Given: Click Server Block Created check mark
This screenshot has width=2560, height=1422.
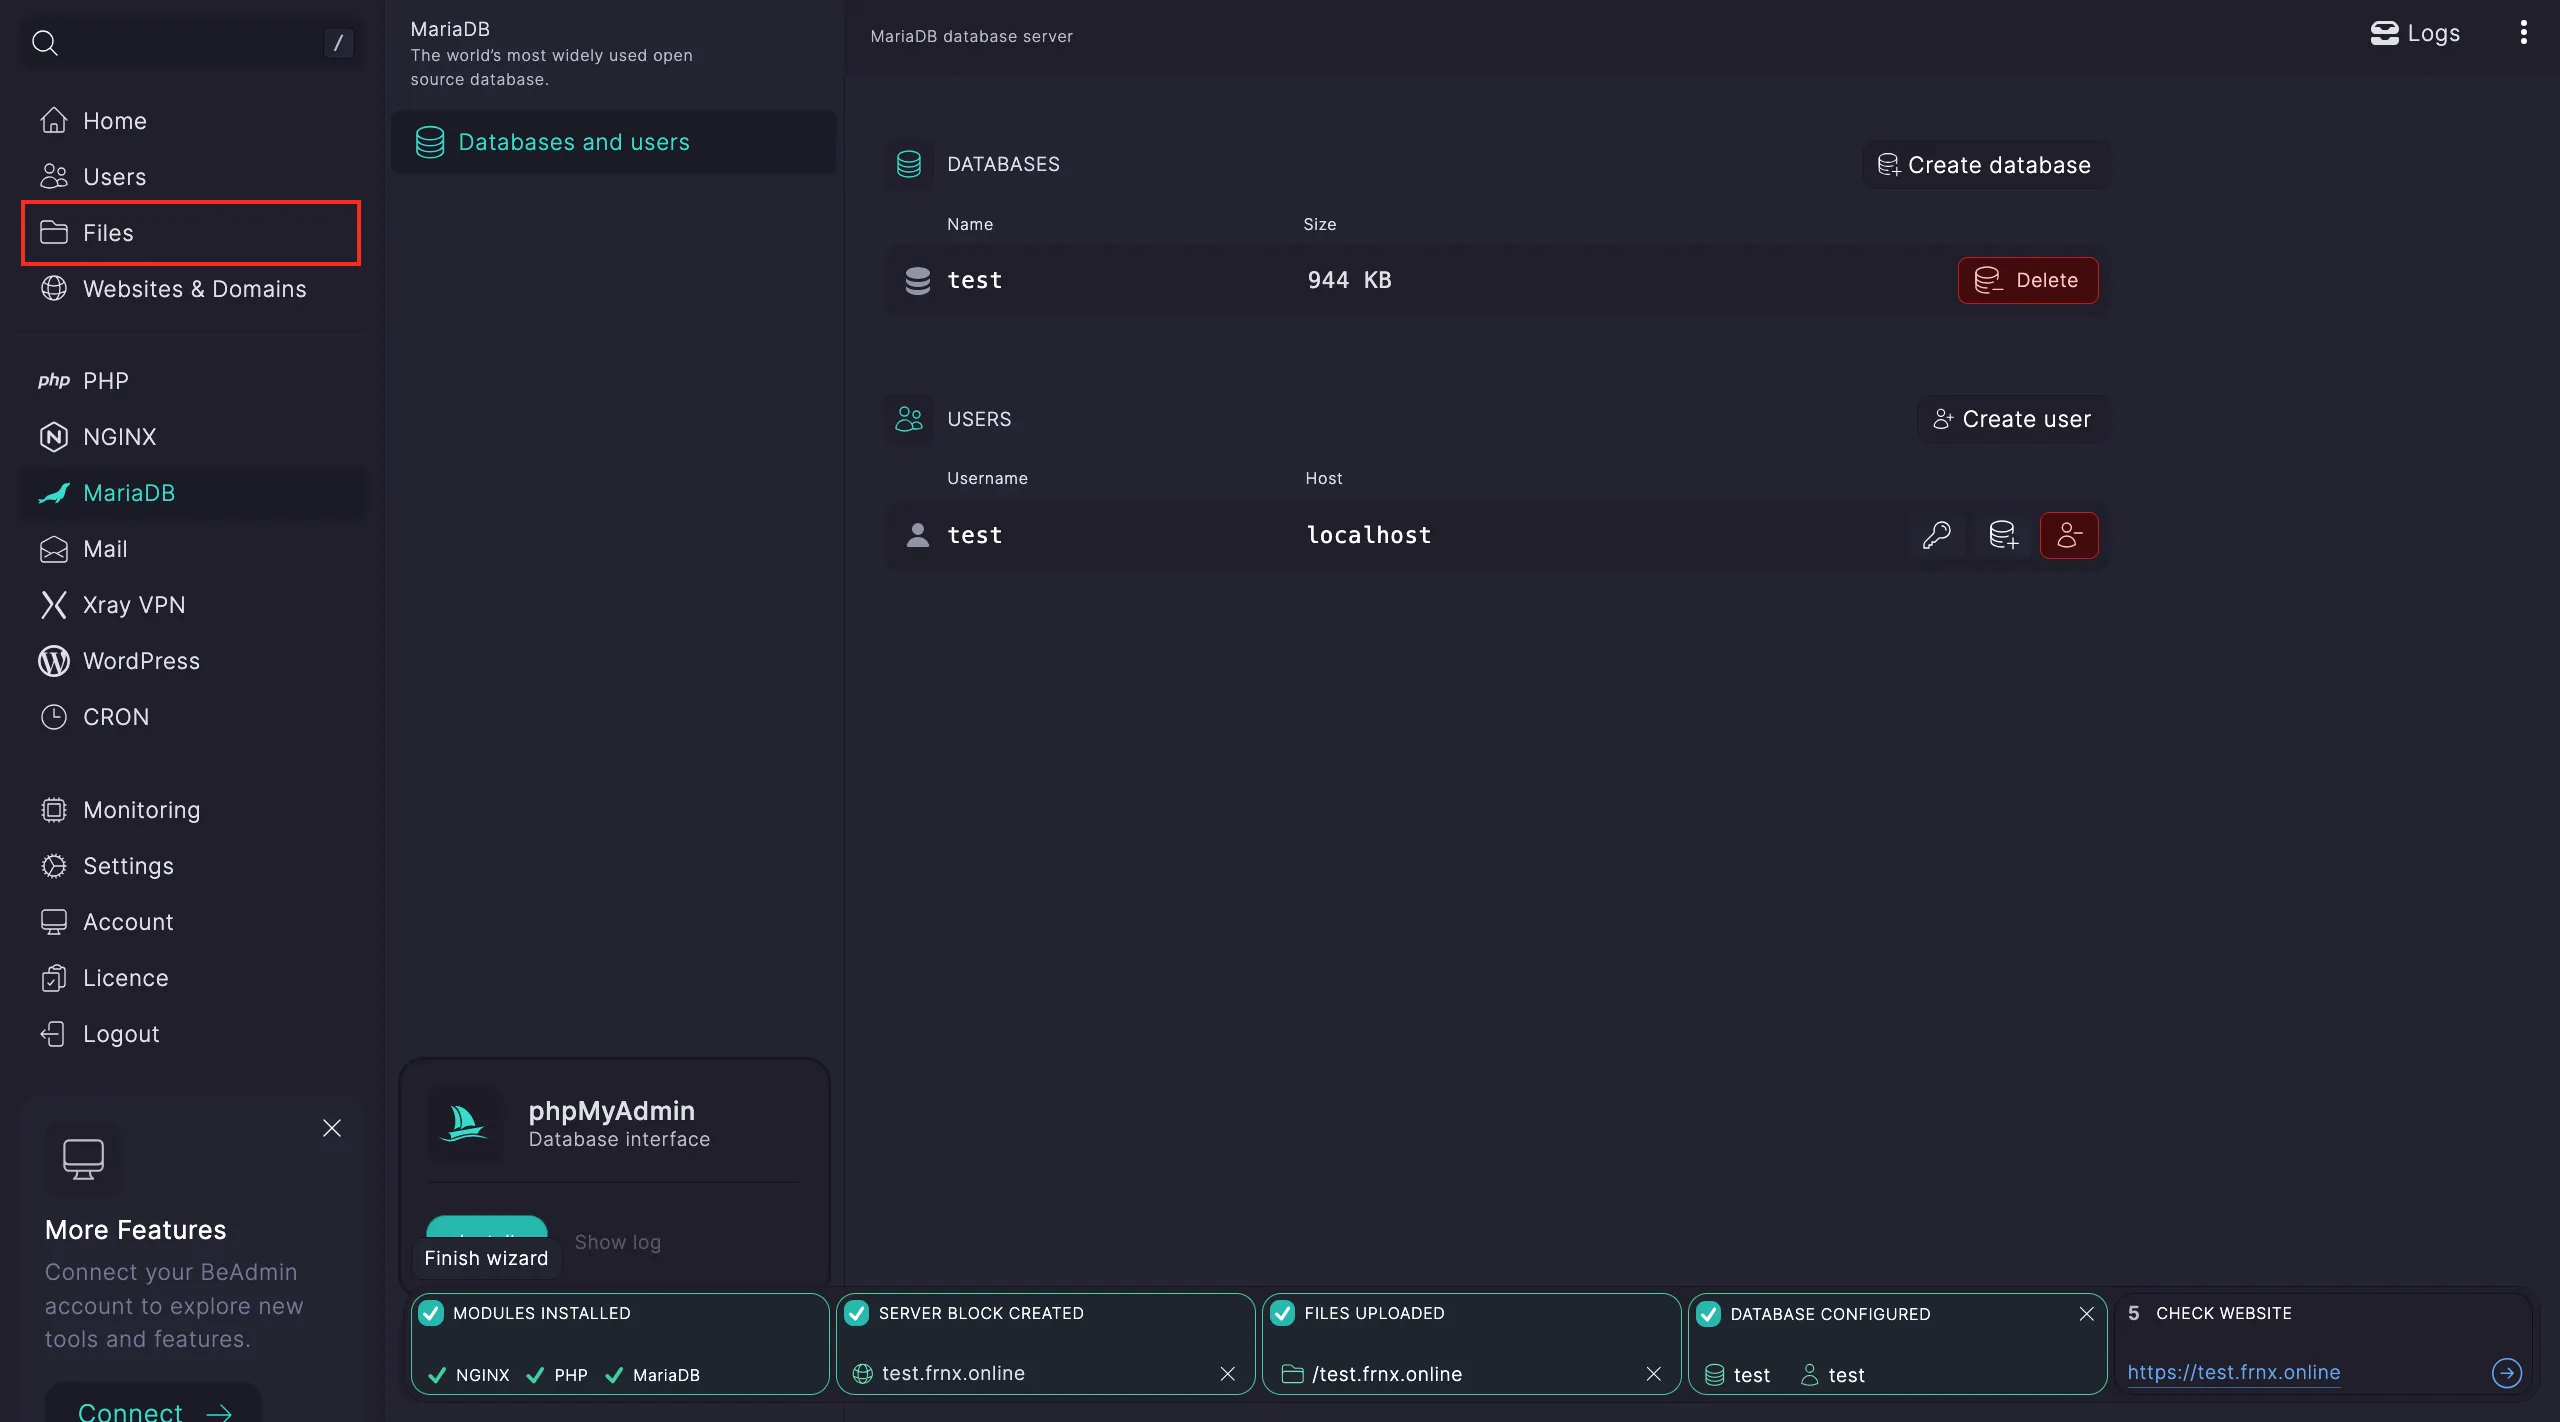Looking at the screenshot, I should point(857,1313).
